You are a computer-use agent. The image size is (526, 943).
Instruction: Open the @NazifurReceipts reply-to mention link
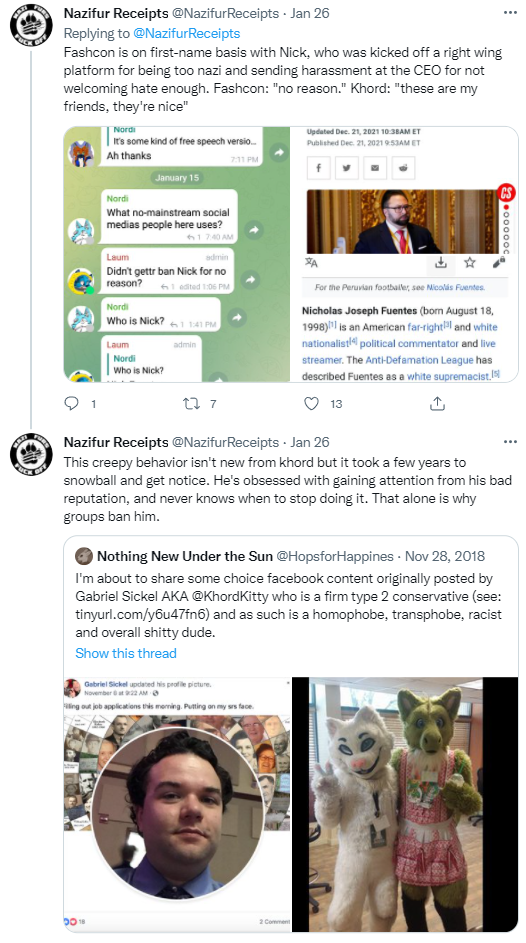(x=188, y=33)
